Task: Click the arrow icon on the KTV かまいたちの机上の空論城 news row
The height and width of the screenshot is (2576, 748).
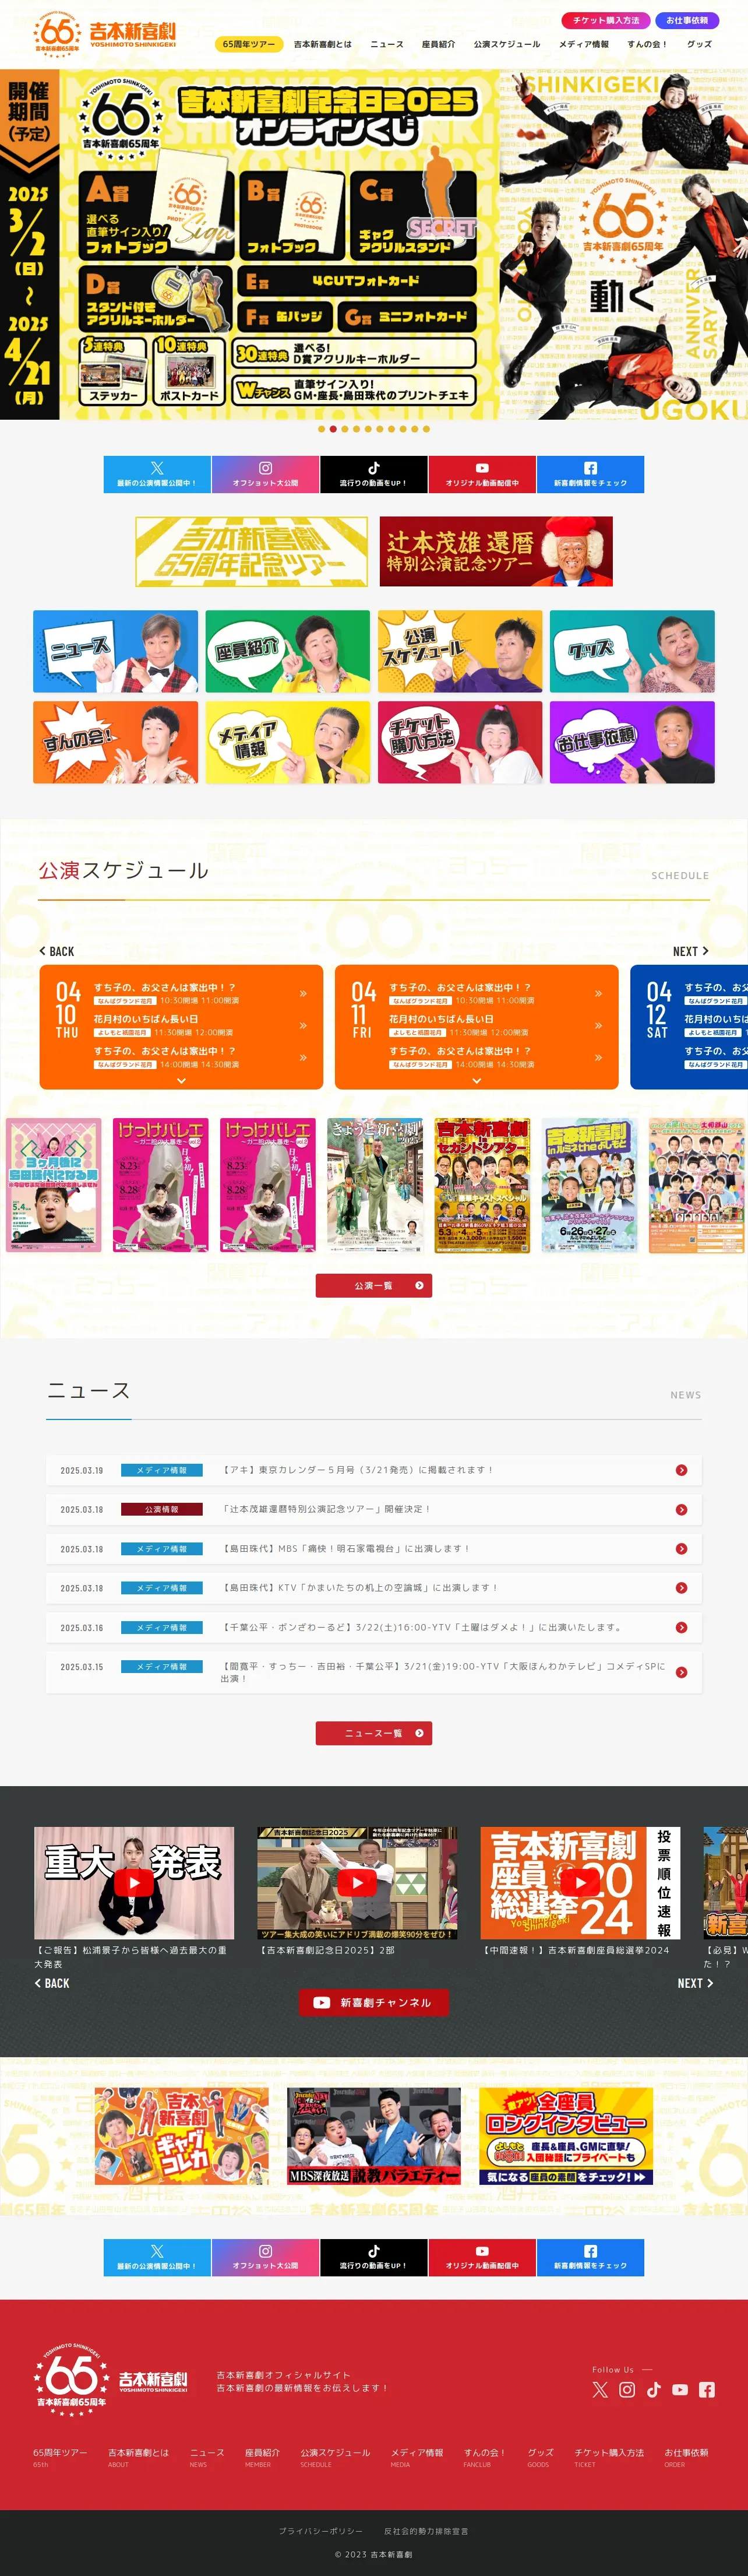Action: tap(681, 1588)
